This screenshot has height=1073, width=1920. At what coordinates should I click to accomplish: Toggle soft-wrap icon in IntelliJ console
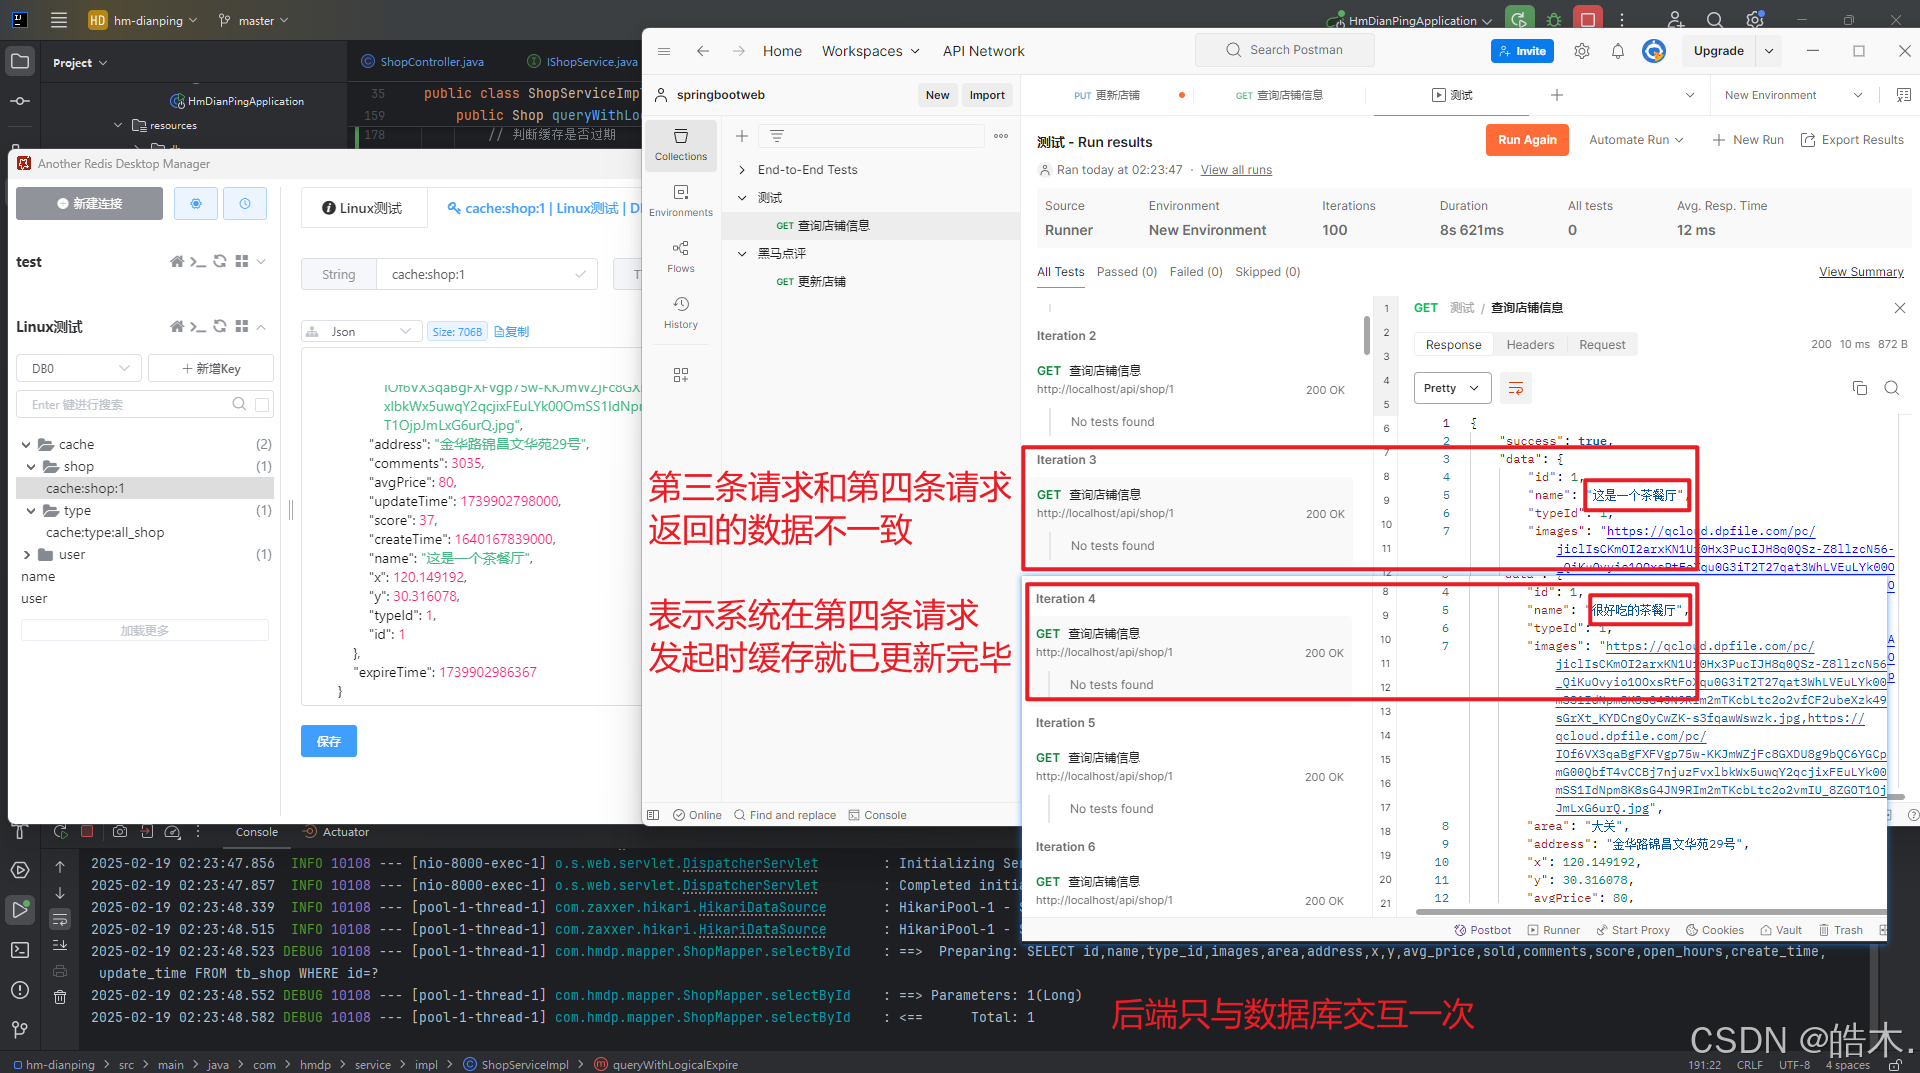click(x=60, y=920)
